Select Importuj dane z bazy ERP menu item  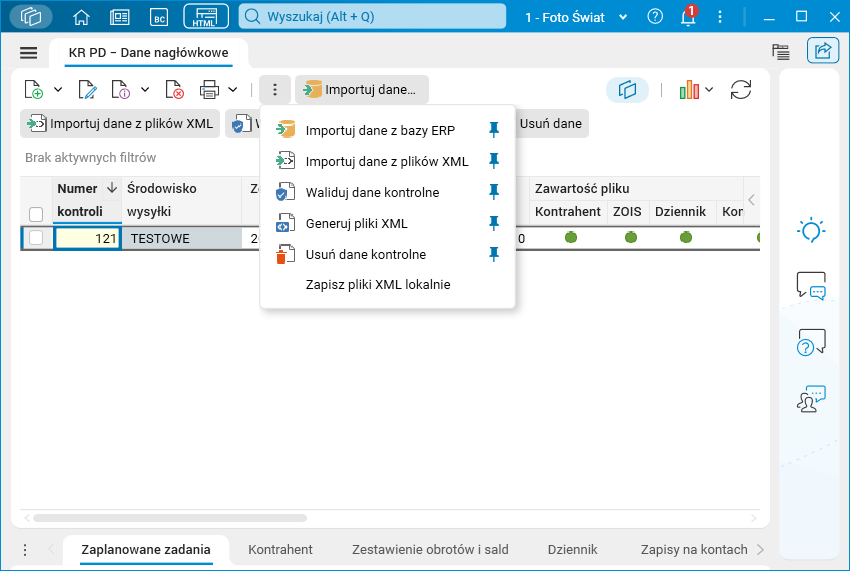coord(387,130)
